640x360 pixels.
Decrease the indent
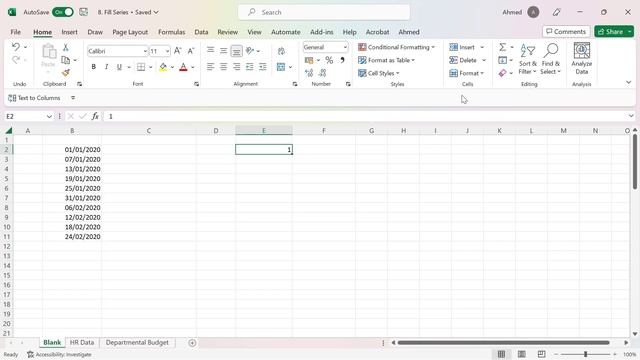(249, 67)
